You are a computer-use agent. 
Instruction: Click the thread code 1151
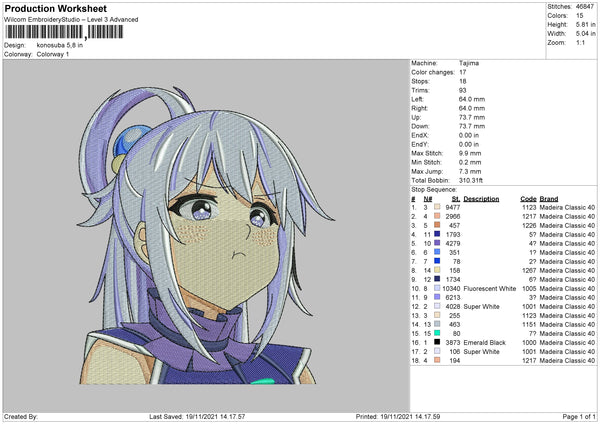point(529,324)
